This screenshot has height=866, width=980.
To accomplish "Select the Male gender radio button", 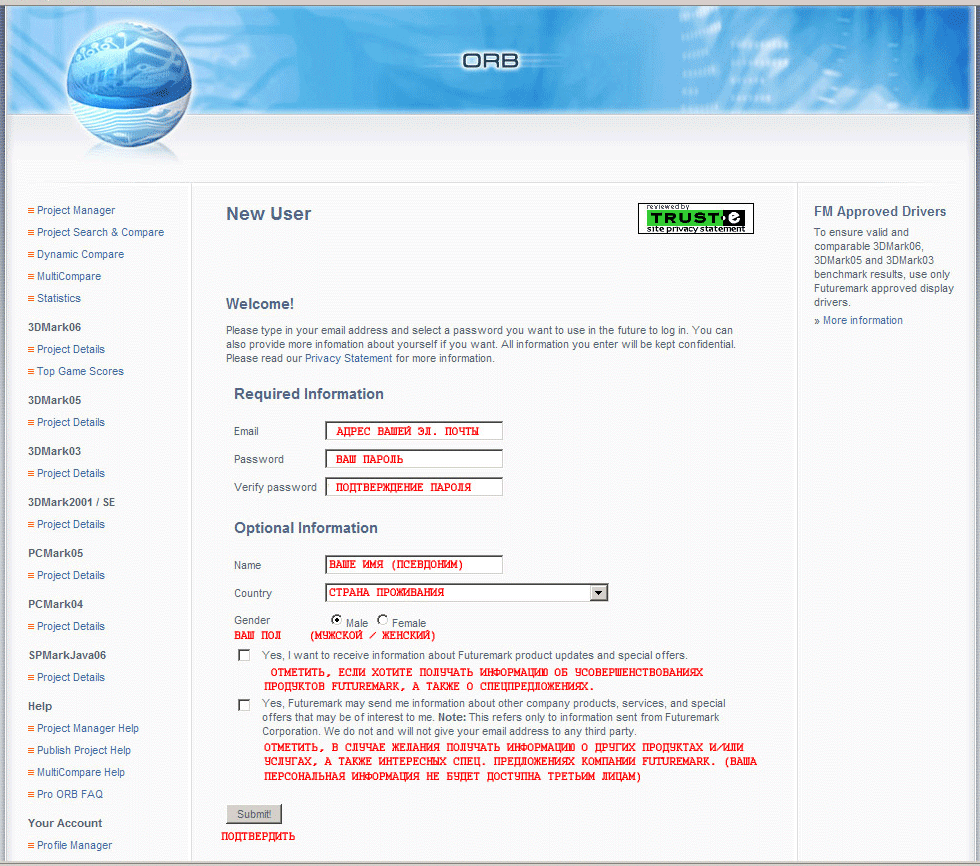I will click(x=336, y=620).
